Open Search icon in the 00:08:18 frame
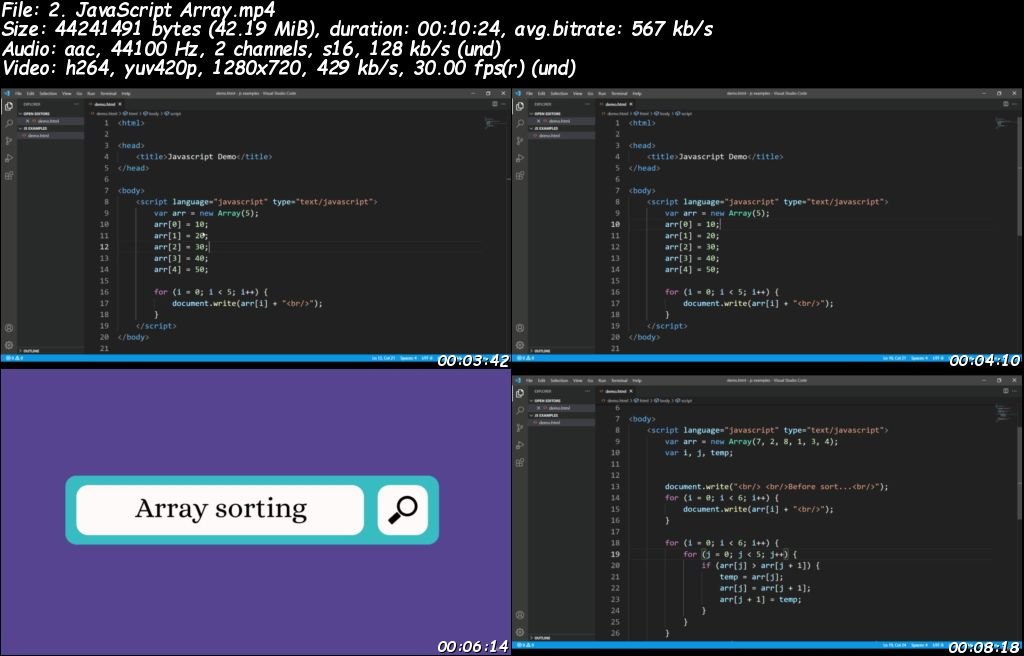Viewport: 1024px width, 656px height. pyautogui.click(x=520, y=410)
